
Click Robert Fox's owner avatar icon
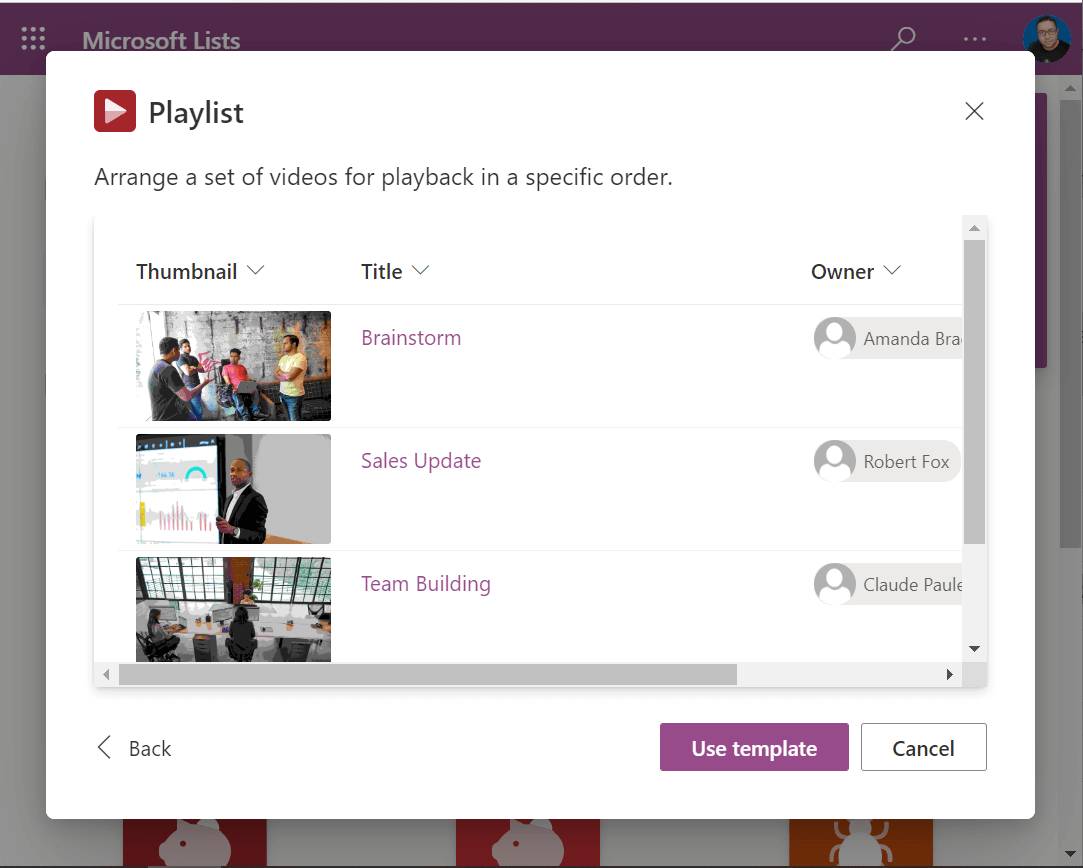pyautogui.click(x=834, y=460)
